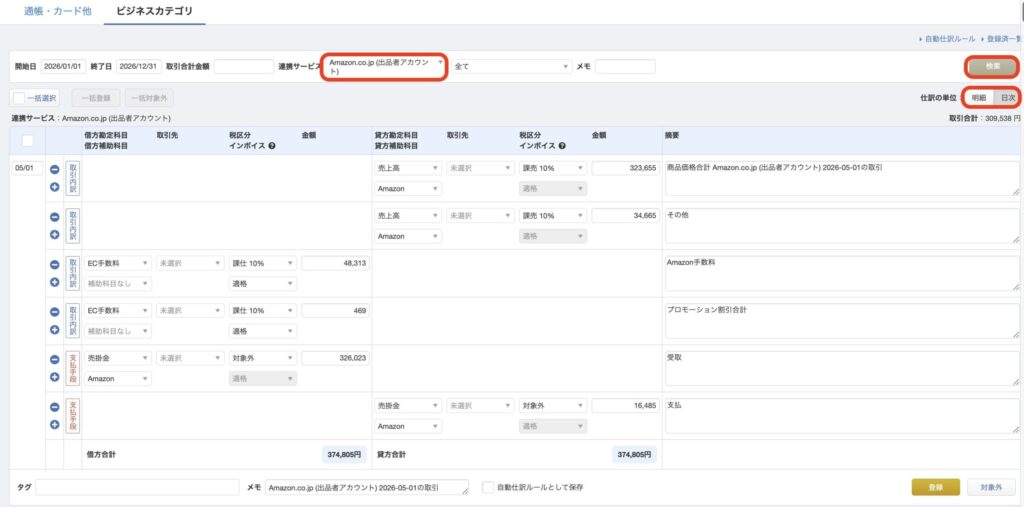Click the 検索 search button
This screenshot has width=1024, height=507.
click(x=992, y=67)
